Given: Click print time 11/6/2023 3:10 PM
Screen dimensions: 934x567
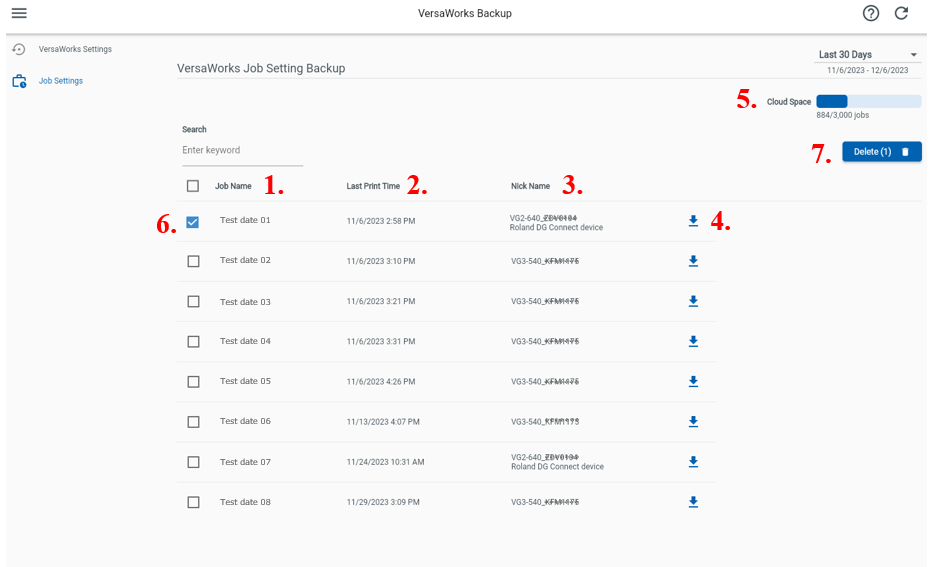Looking at the screenshot, I should coord(381,261).
